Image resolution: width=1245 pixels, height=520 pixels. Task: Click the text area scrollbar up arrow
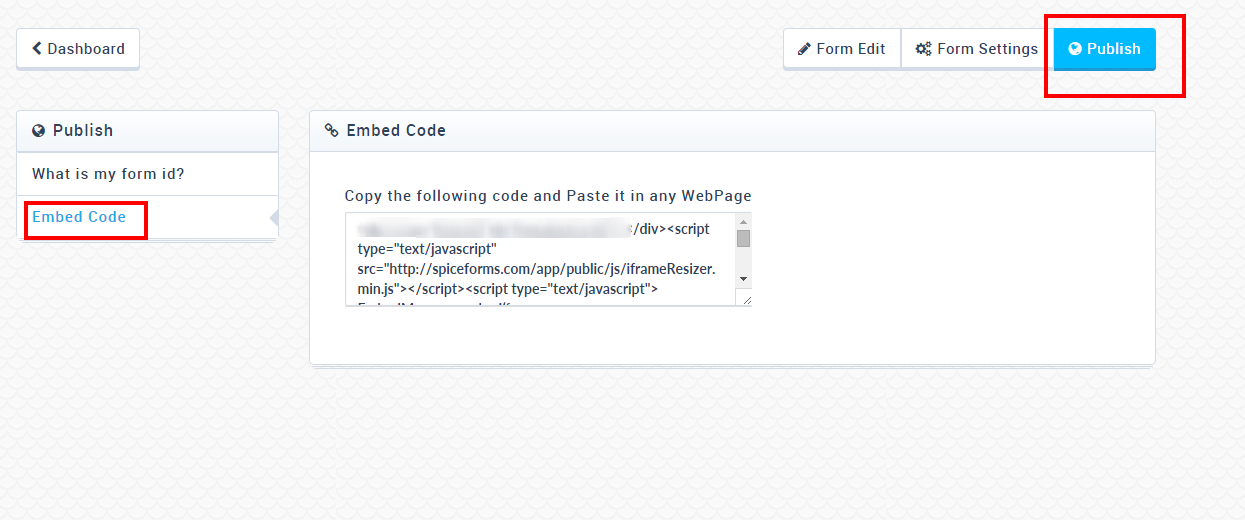(x=743, y=220)
